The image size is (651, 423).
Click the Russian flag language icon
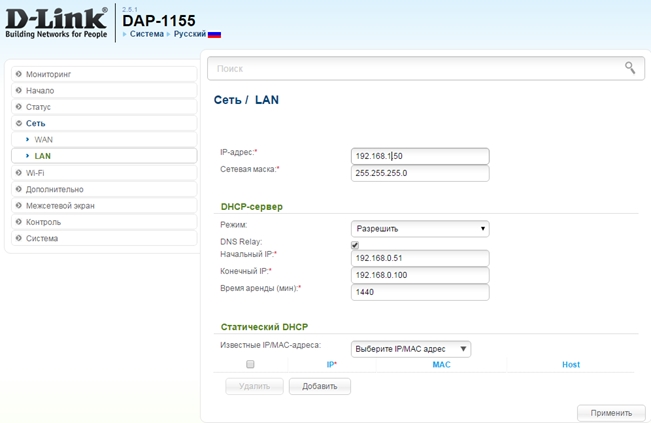click(x=214, y=34)
